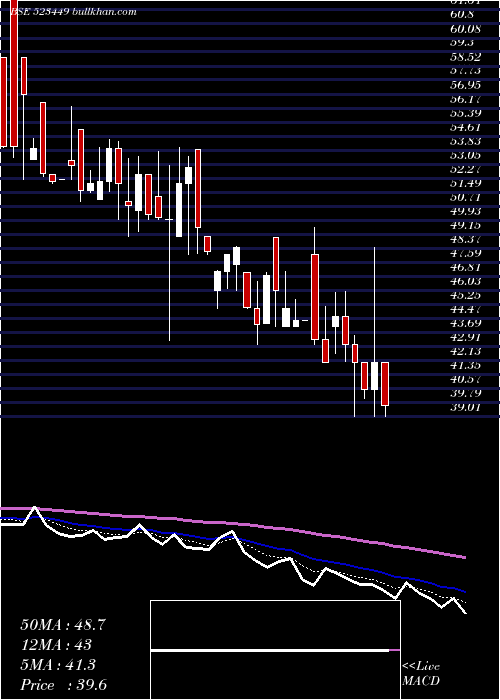Click the 46.81 price axis value
The image size is (500, 700).
point(465,267)
